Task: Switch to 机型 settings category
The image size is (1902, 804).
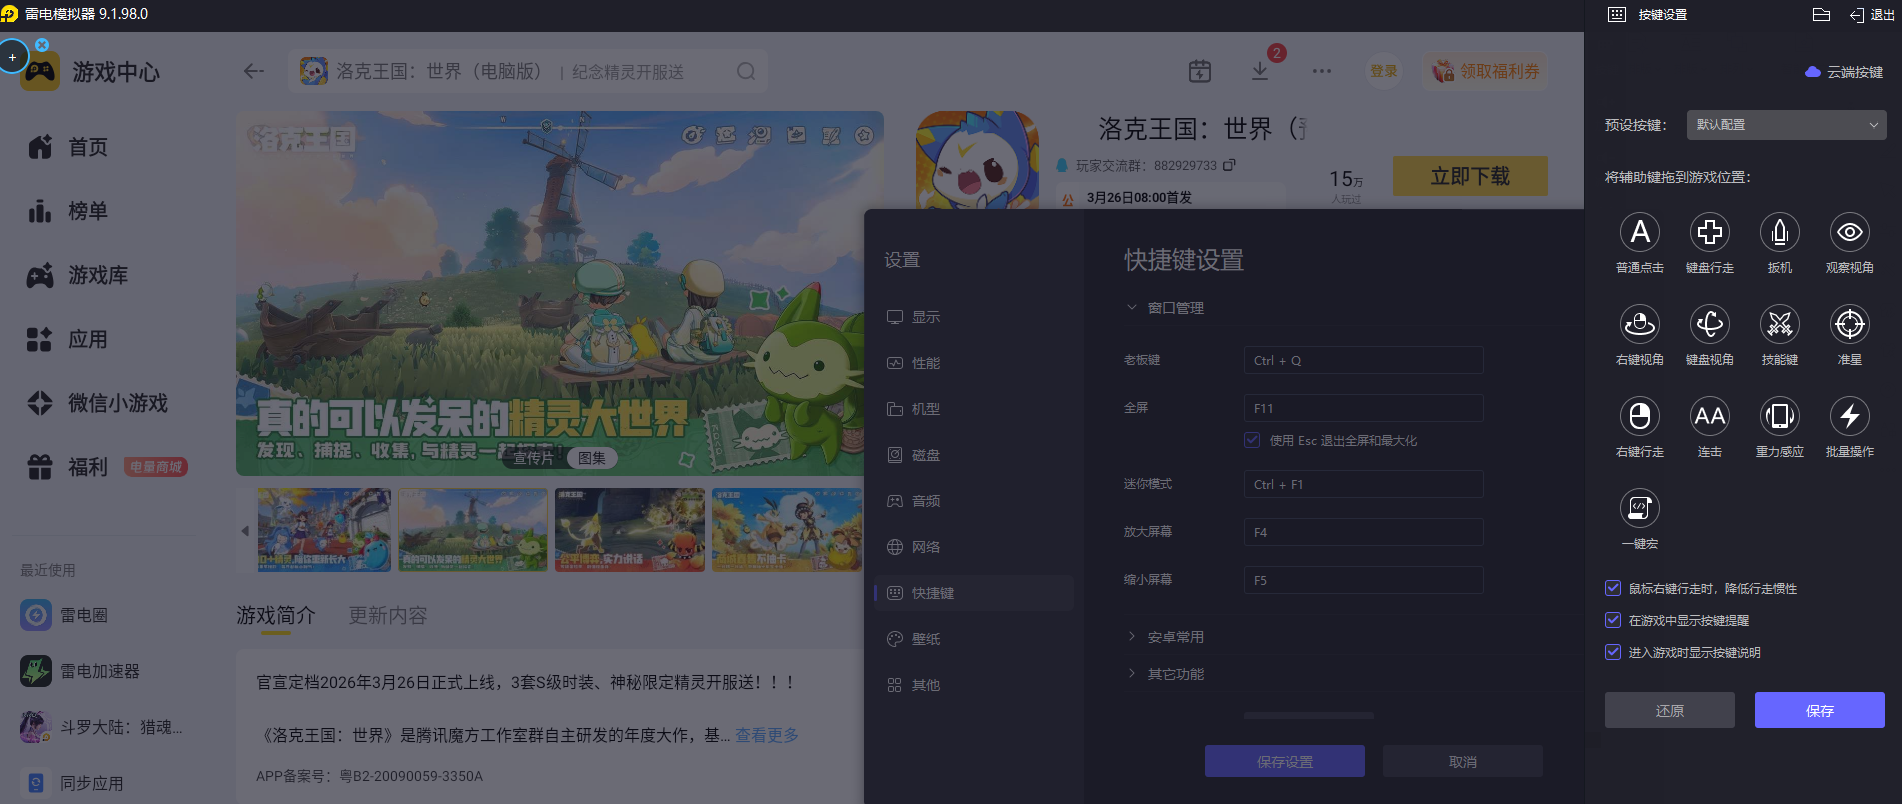Action: coord(973,409)
